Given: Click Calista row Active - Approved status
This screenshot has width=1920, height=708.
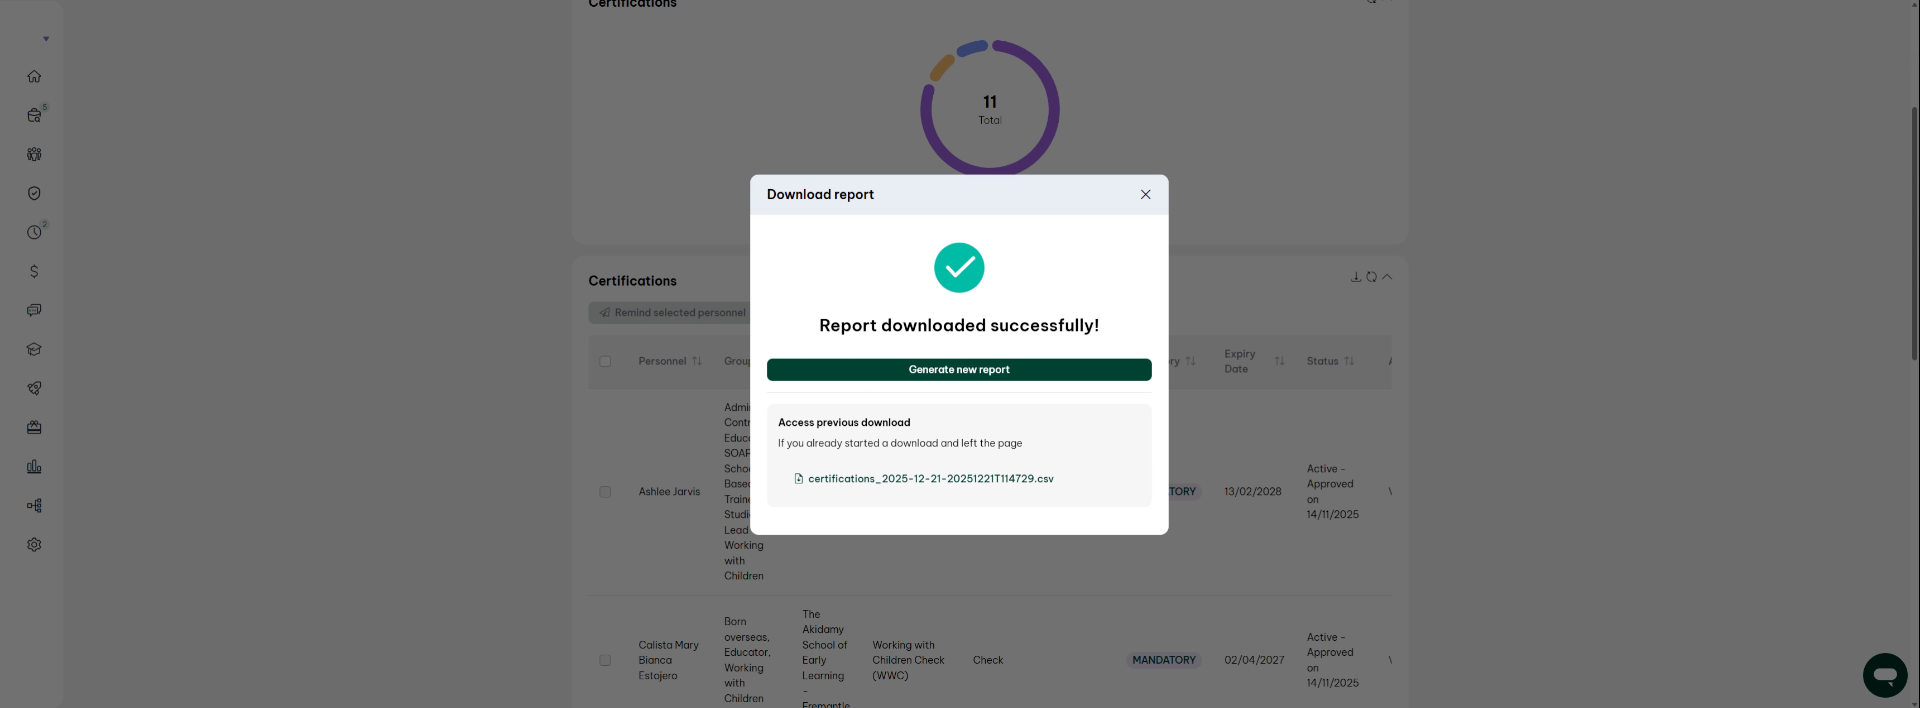Looking at the screenshot, I should click(x=1332, y=660).
